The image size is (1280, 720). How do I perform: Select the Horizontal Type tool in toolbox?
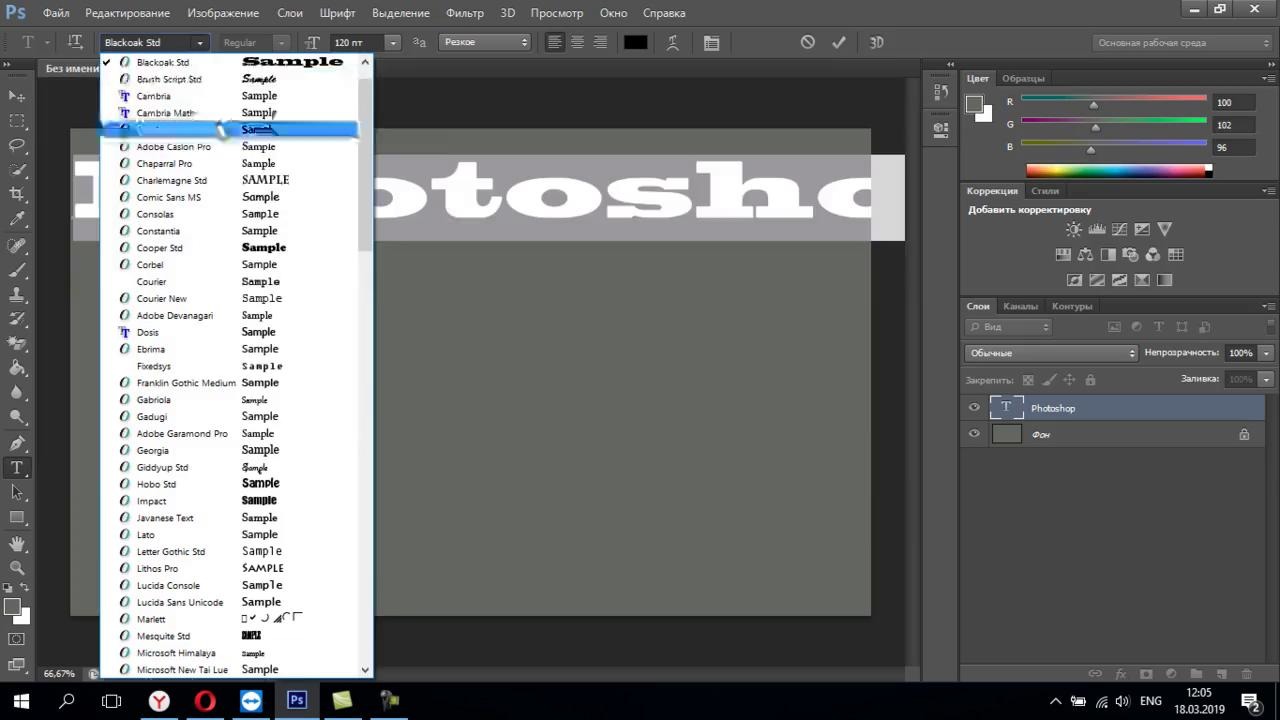click(x=17, y=468)
